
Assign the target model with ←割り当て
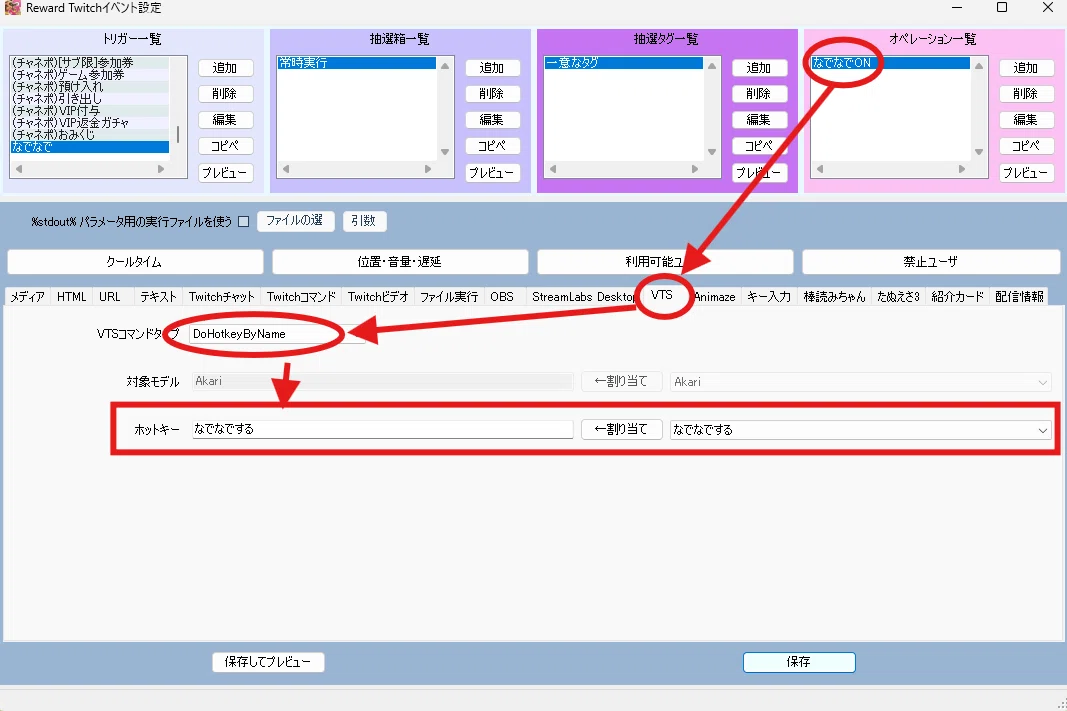621,382
